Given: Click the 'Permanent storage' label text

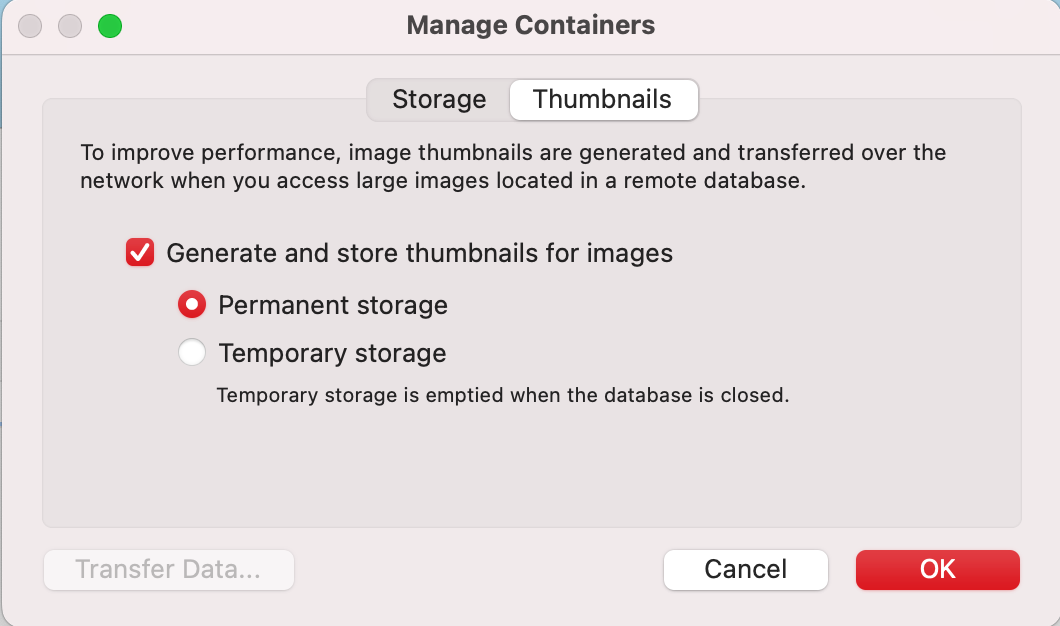Looking at the screenshot, I should [x=332, y=305].
